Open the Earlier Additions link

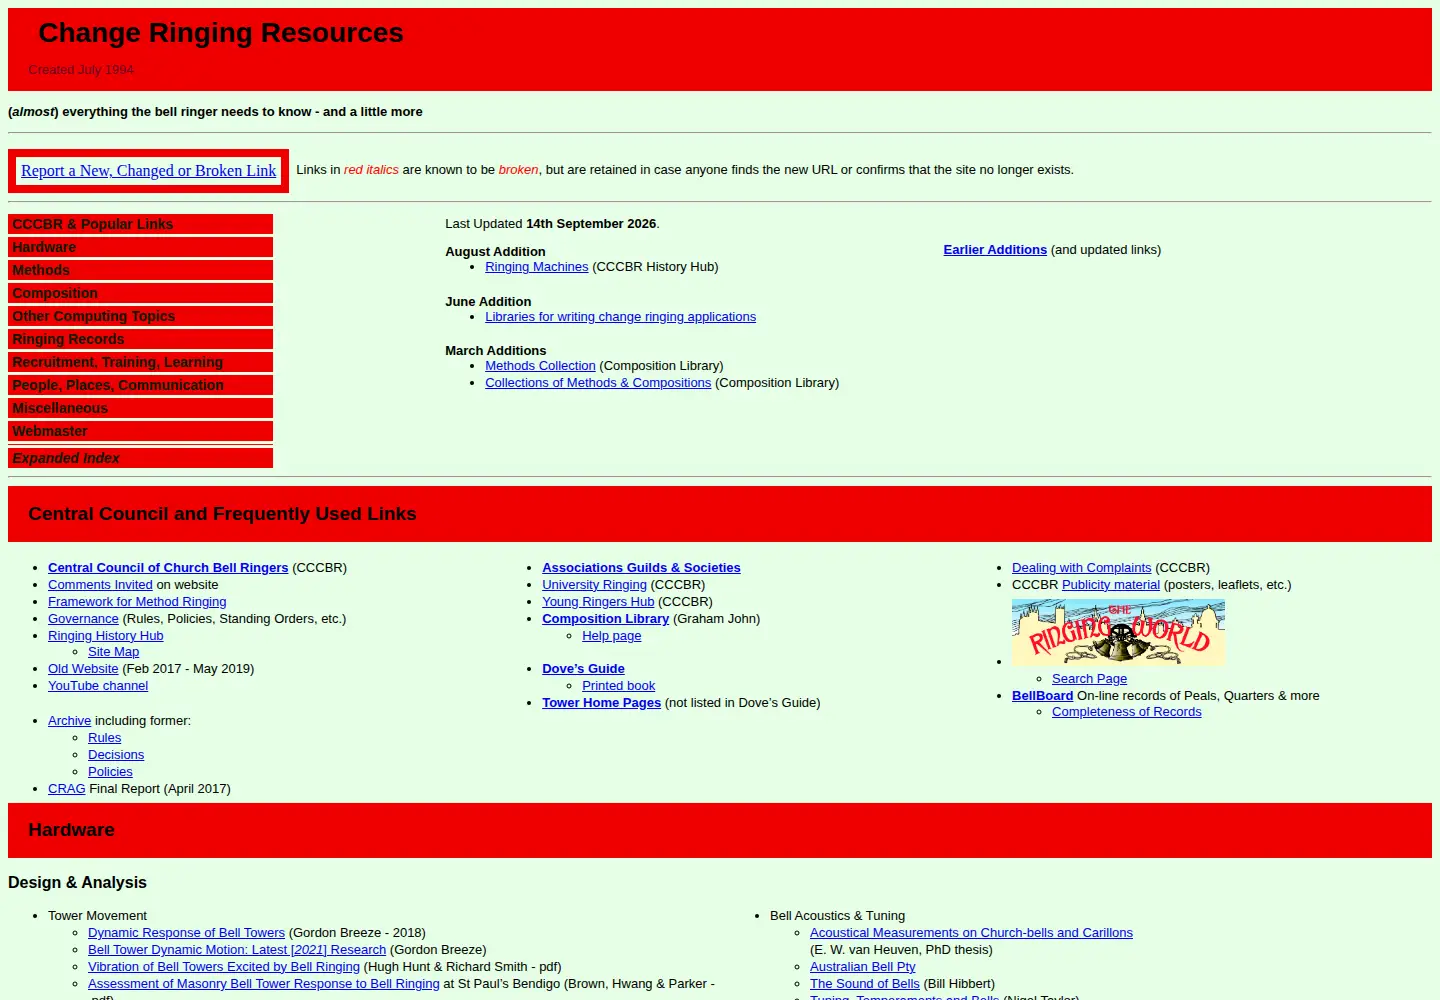tap(995, 250)
